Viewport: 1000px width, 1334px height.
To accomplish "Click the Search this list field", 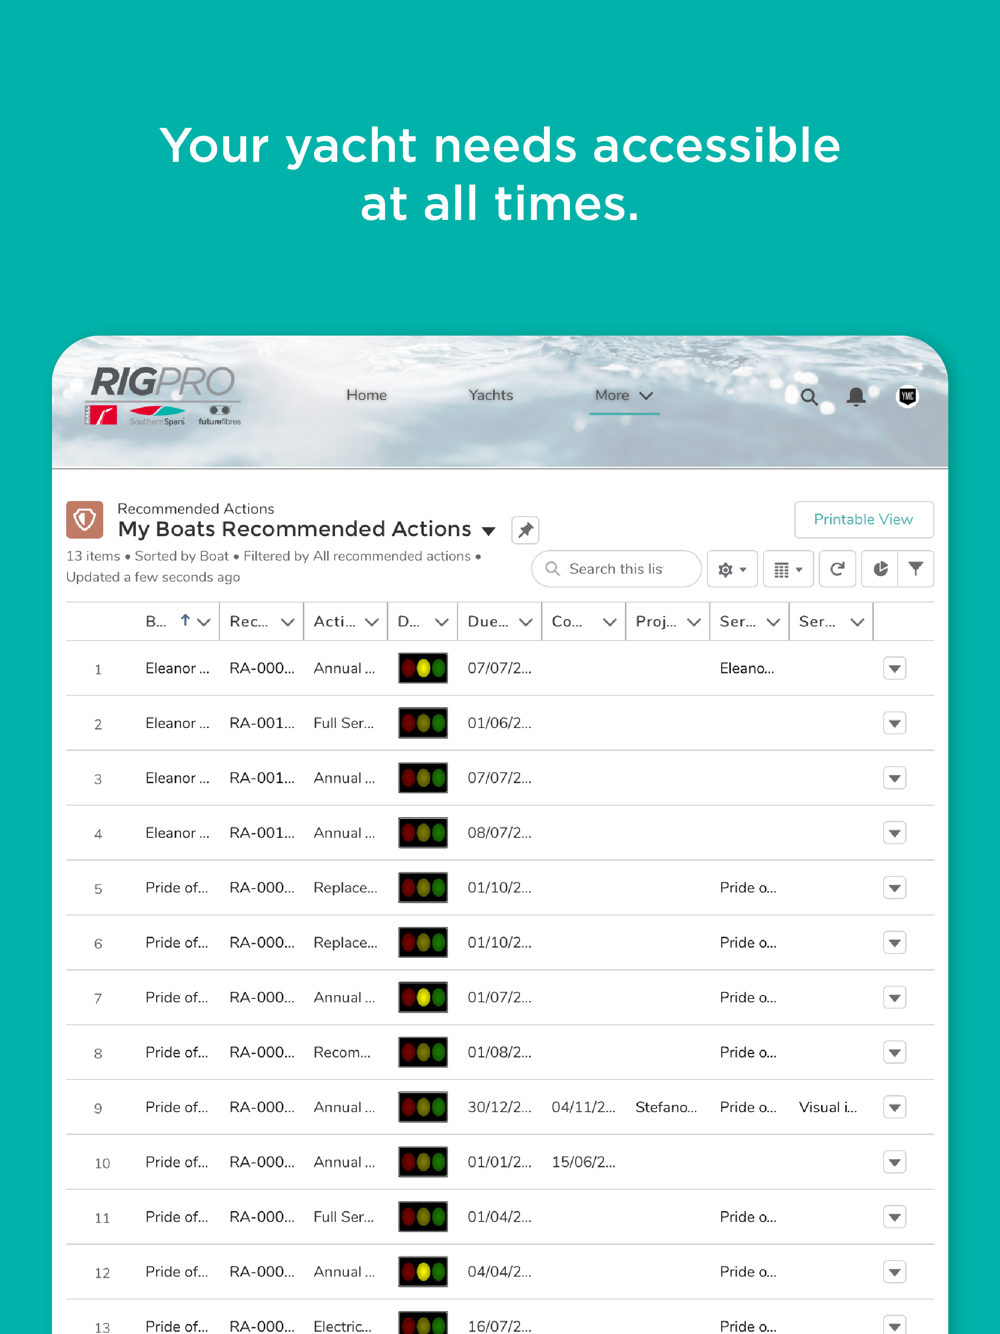I will pyautogui.click(x=616, y=569).
